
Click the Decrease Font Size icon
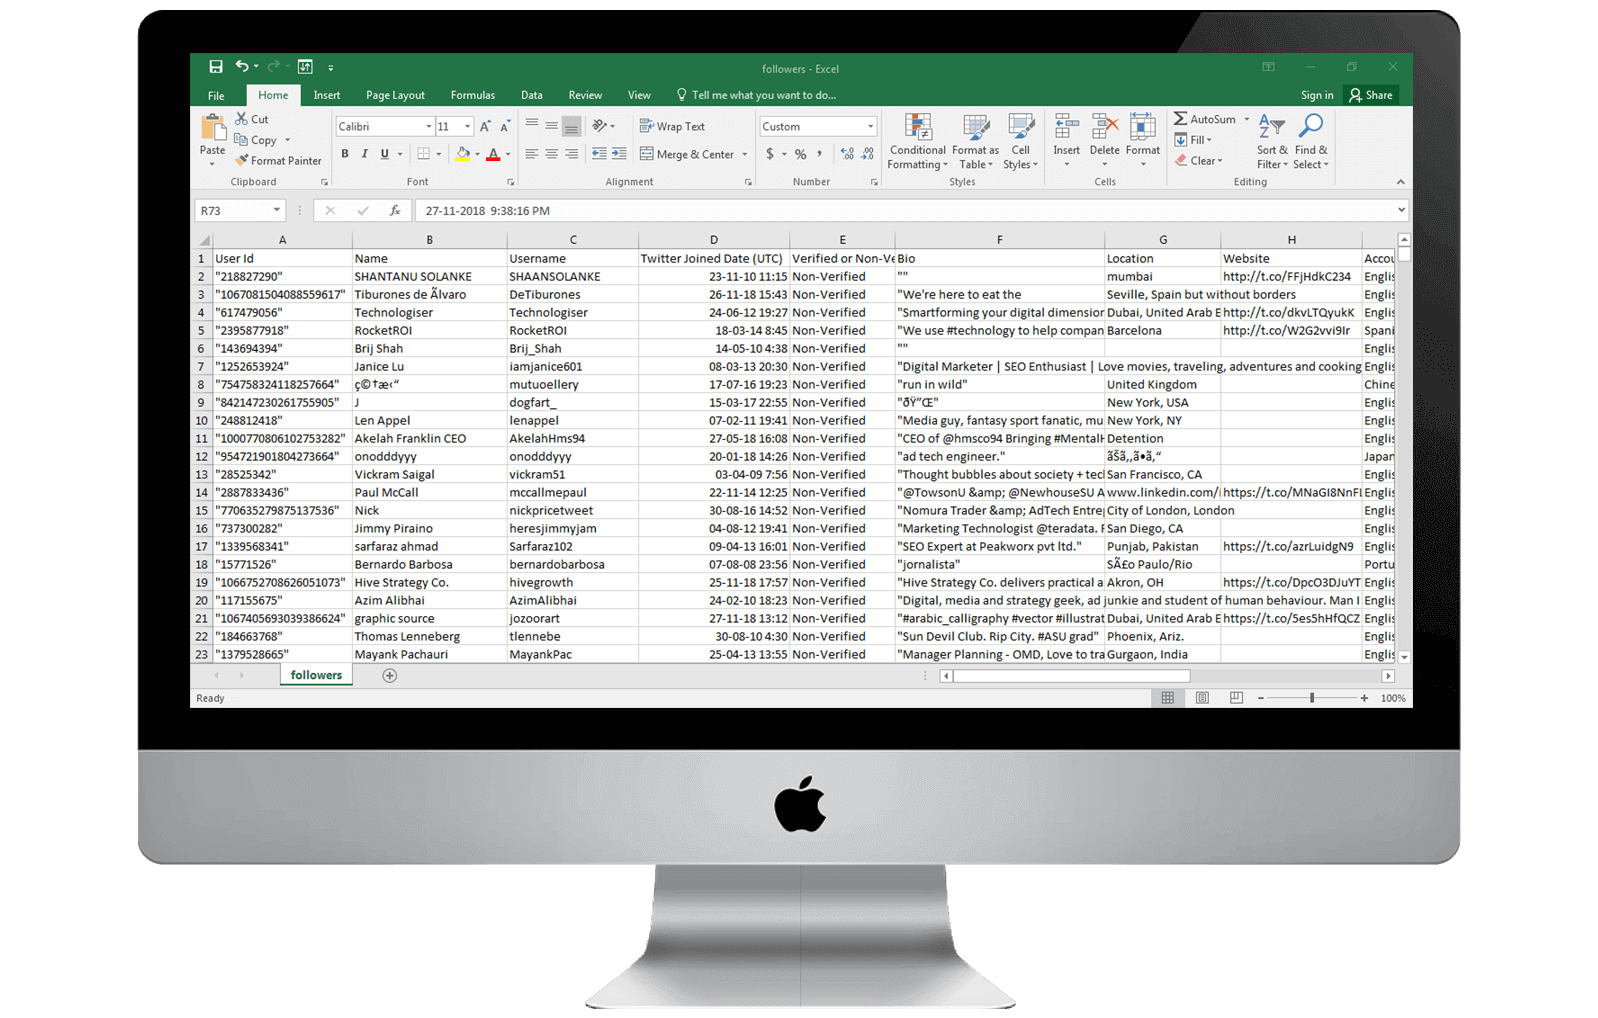(x=505, y=127)
